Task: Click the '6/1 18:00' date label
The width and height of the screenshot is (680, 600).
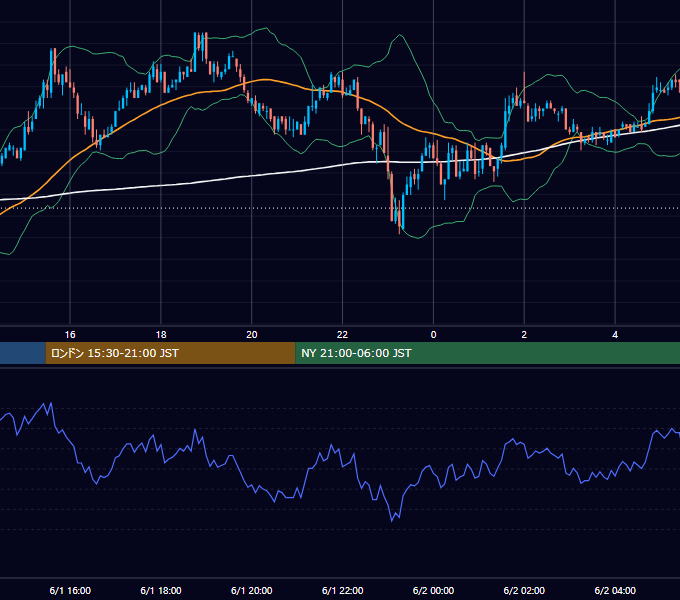Action: 161,590
